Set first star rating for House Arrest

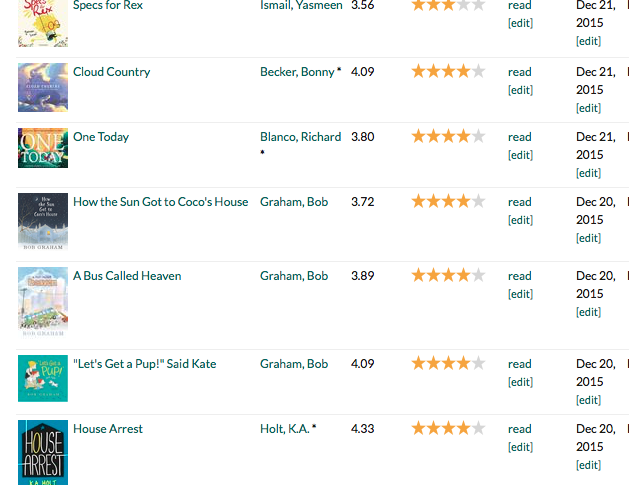pyautogui.click(x=418, y=428)
